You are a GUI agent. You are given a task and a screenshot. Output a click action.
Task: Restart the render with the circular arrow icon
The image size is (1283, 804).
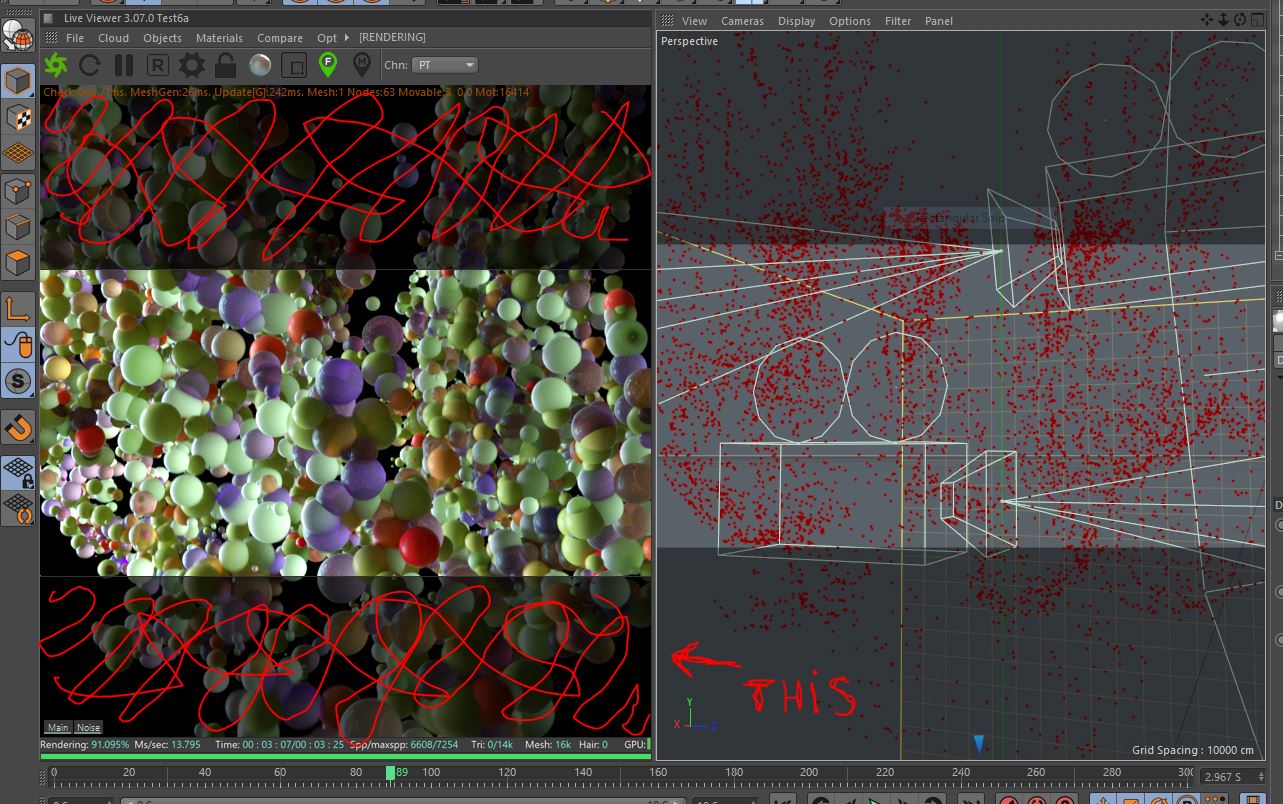90,66
